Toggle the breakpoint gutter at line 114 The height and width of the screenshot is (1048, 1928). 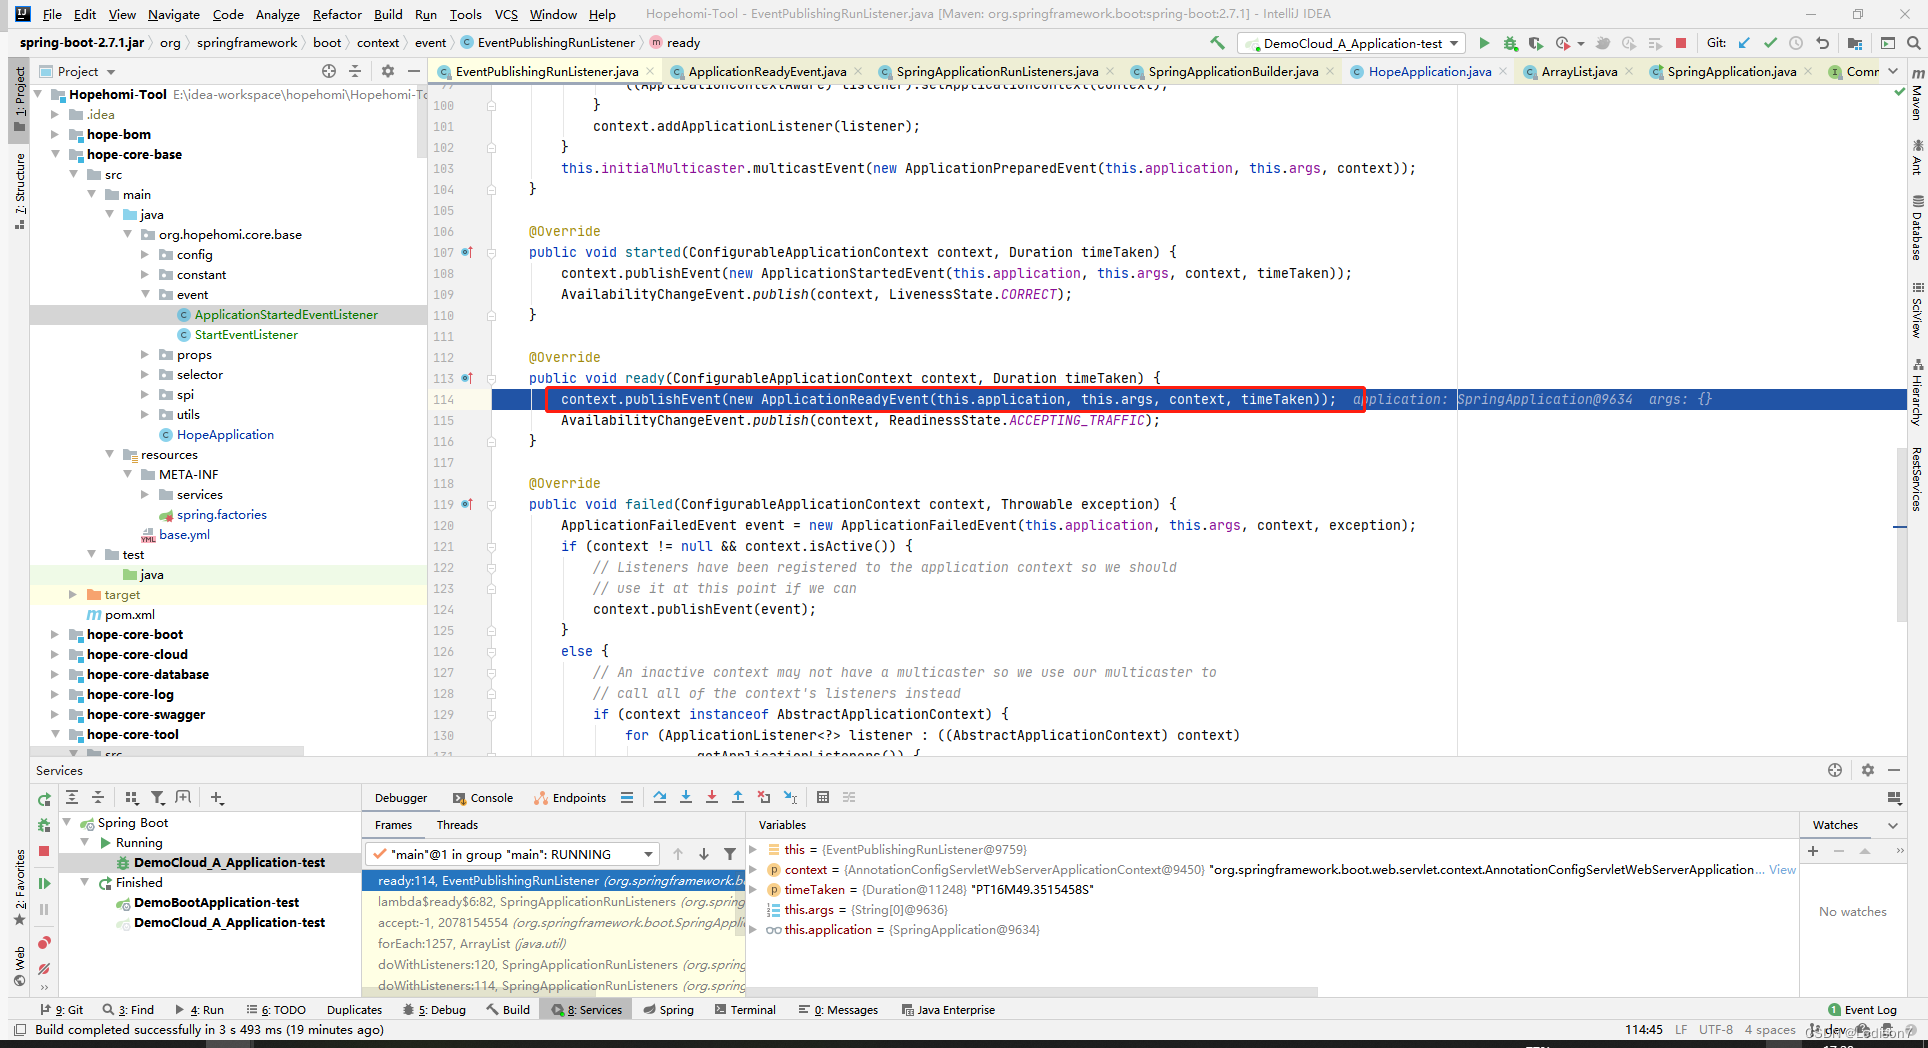(x=468, y=399)
